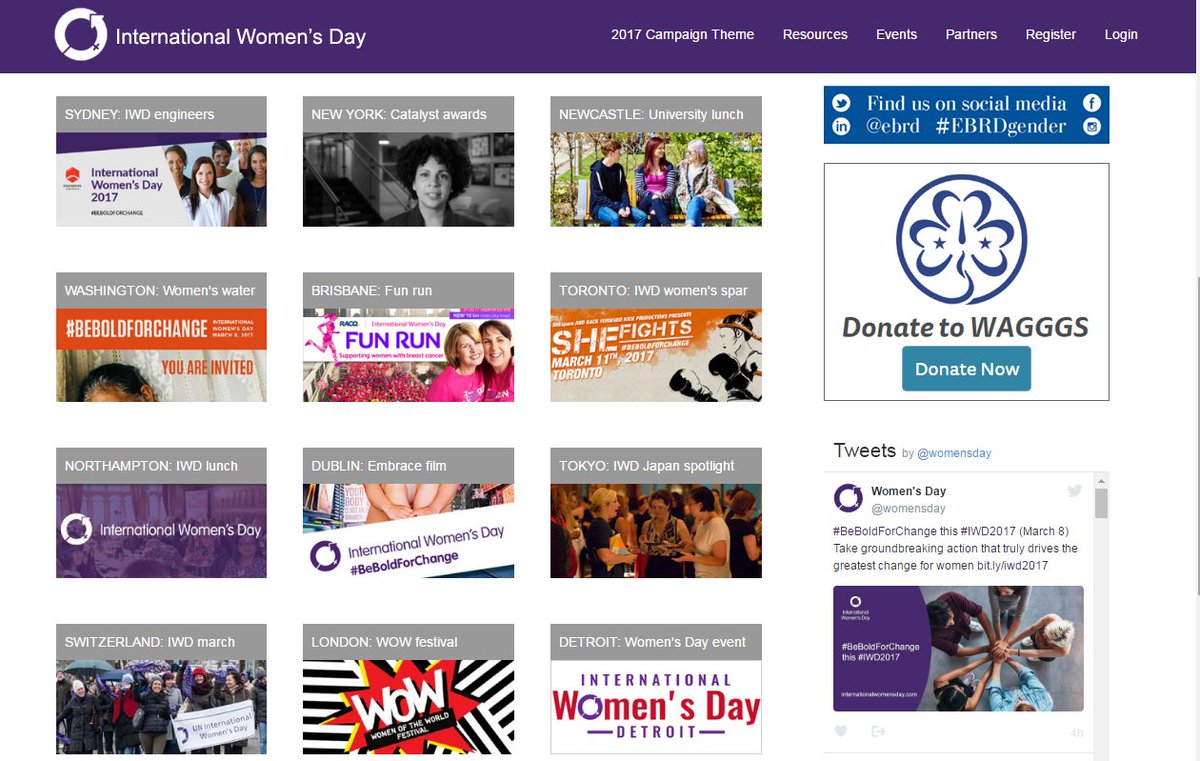Image resolution: width=1200 pixels, height=761 pixels.
Task: Click the EBRD social media banner
Action: [966, 115]
